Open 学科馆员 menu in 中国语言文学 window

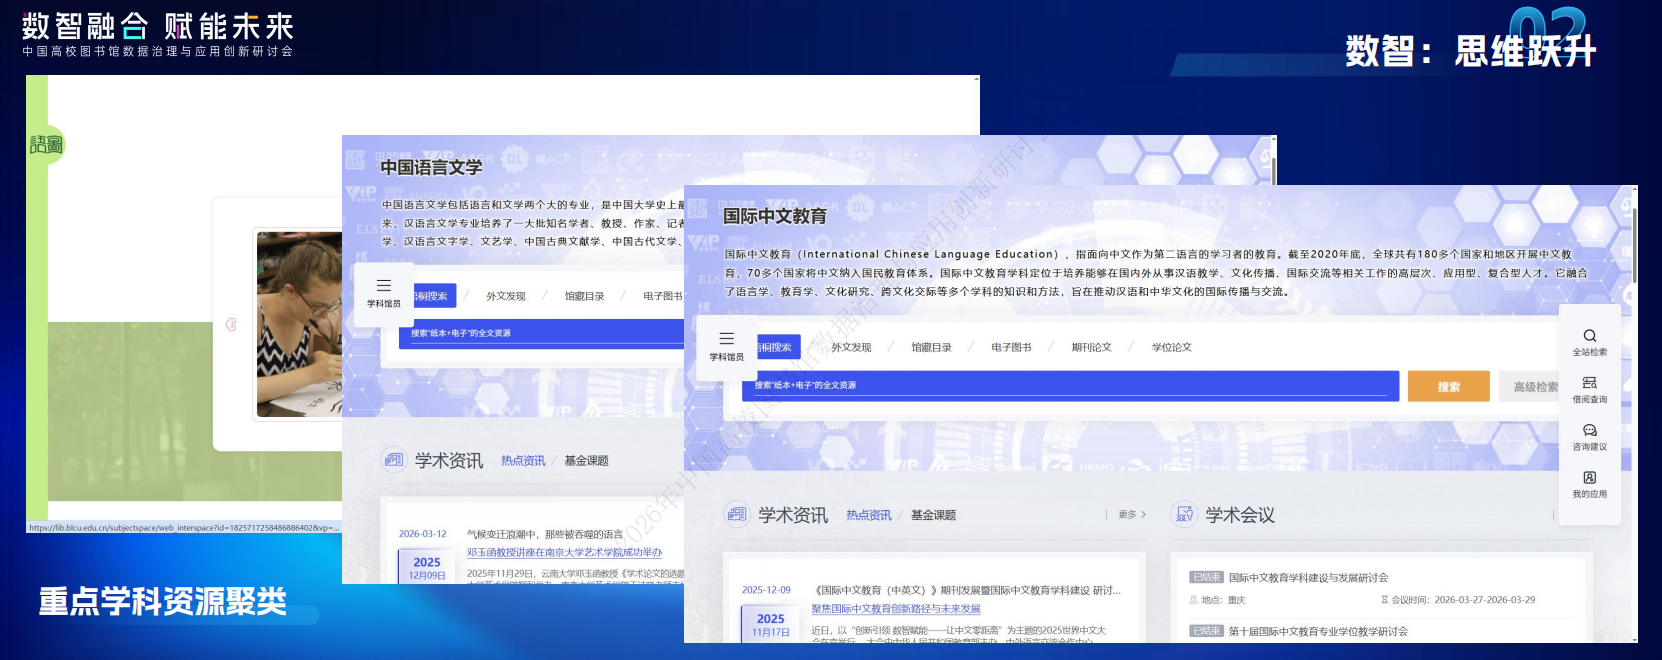point(384,293)
